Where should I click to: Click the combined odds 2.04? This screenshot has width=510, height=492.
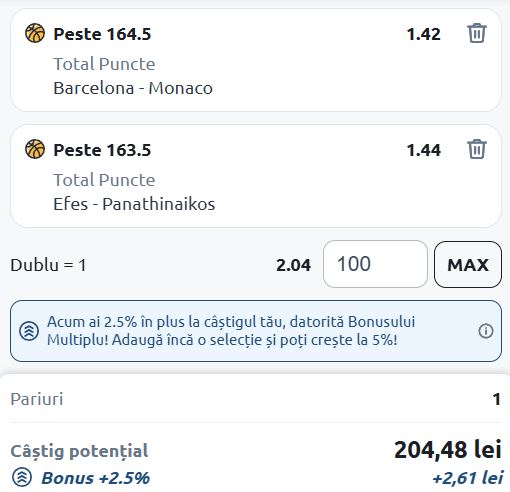[x=293, y=265]
